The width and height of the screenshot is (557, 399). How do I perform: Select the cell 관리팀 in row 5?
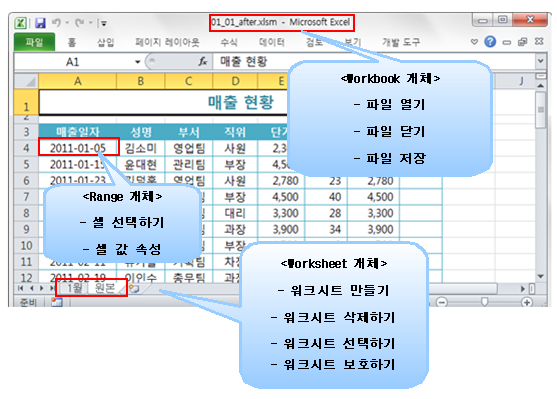(x=189, y=164)
